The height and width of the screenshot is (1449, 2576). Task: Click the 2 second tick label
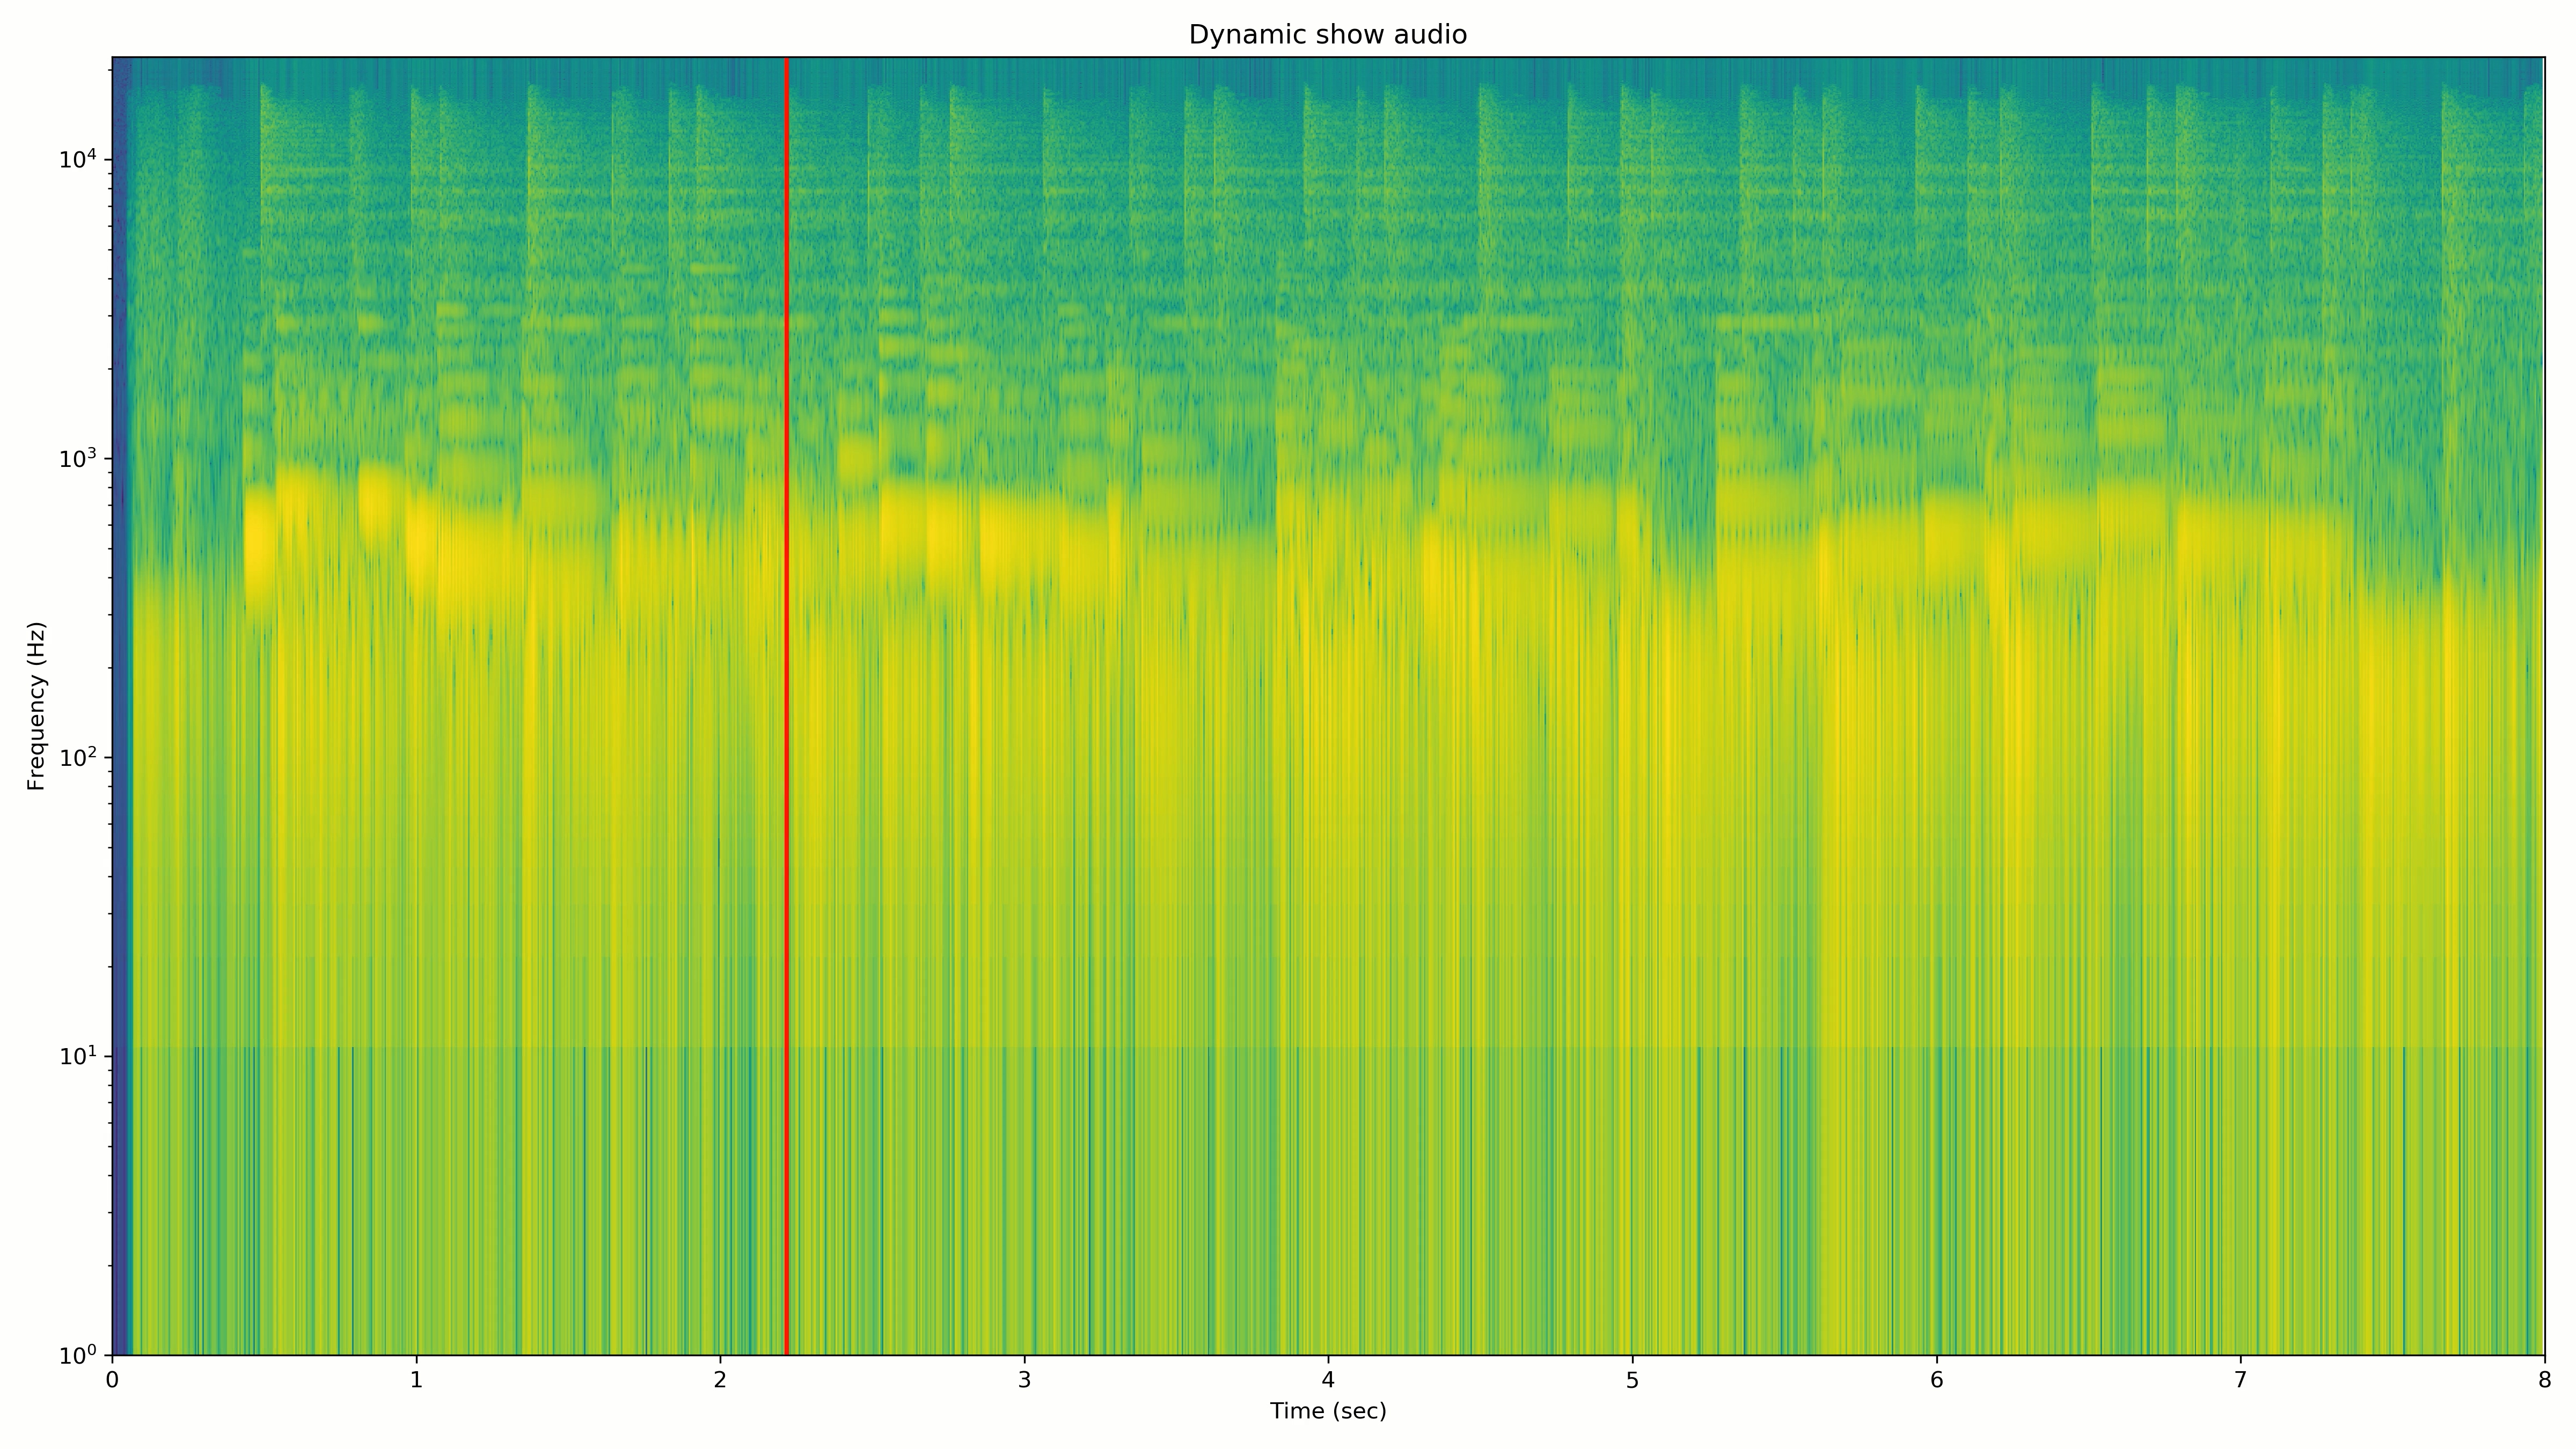720,1380
